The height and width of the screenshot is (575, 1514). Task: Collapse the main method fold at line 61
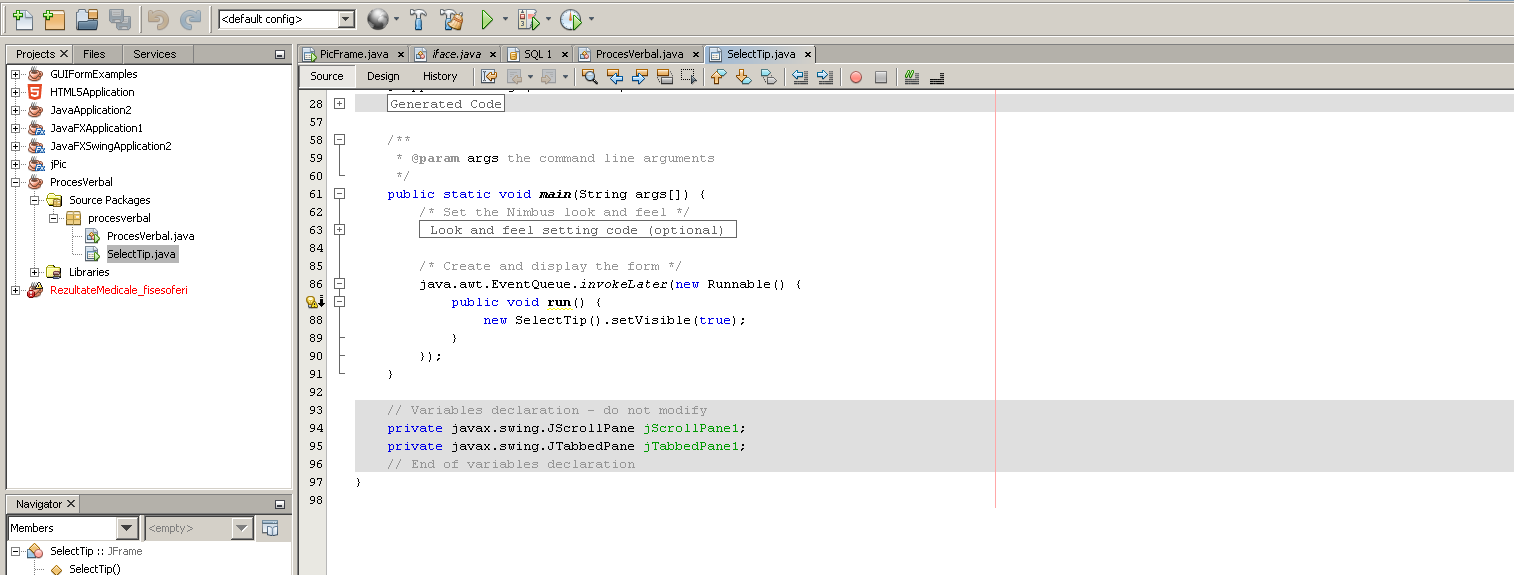(x=340, y=194)
